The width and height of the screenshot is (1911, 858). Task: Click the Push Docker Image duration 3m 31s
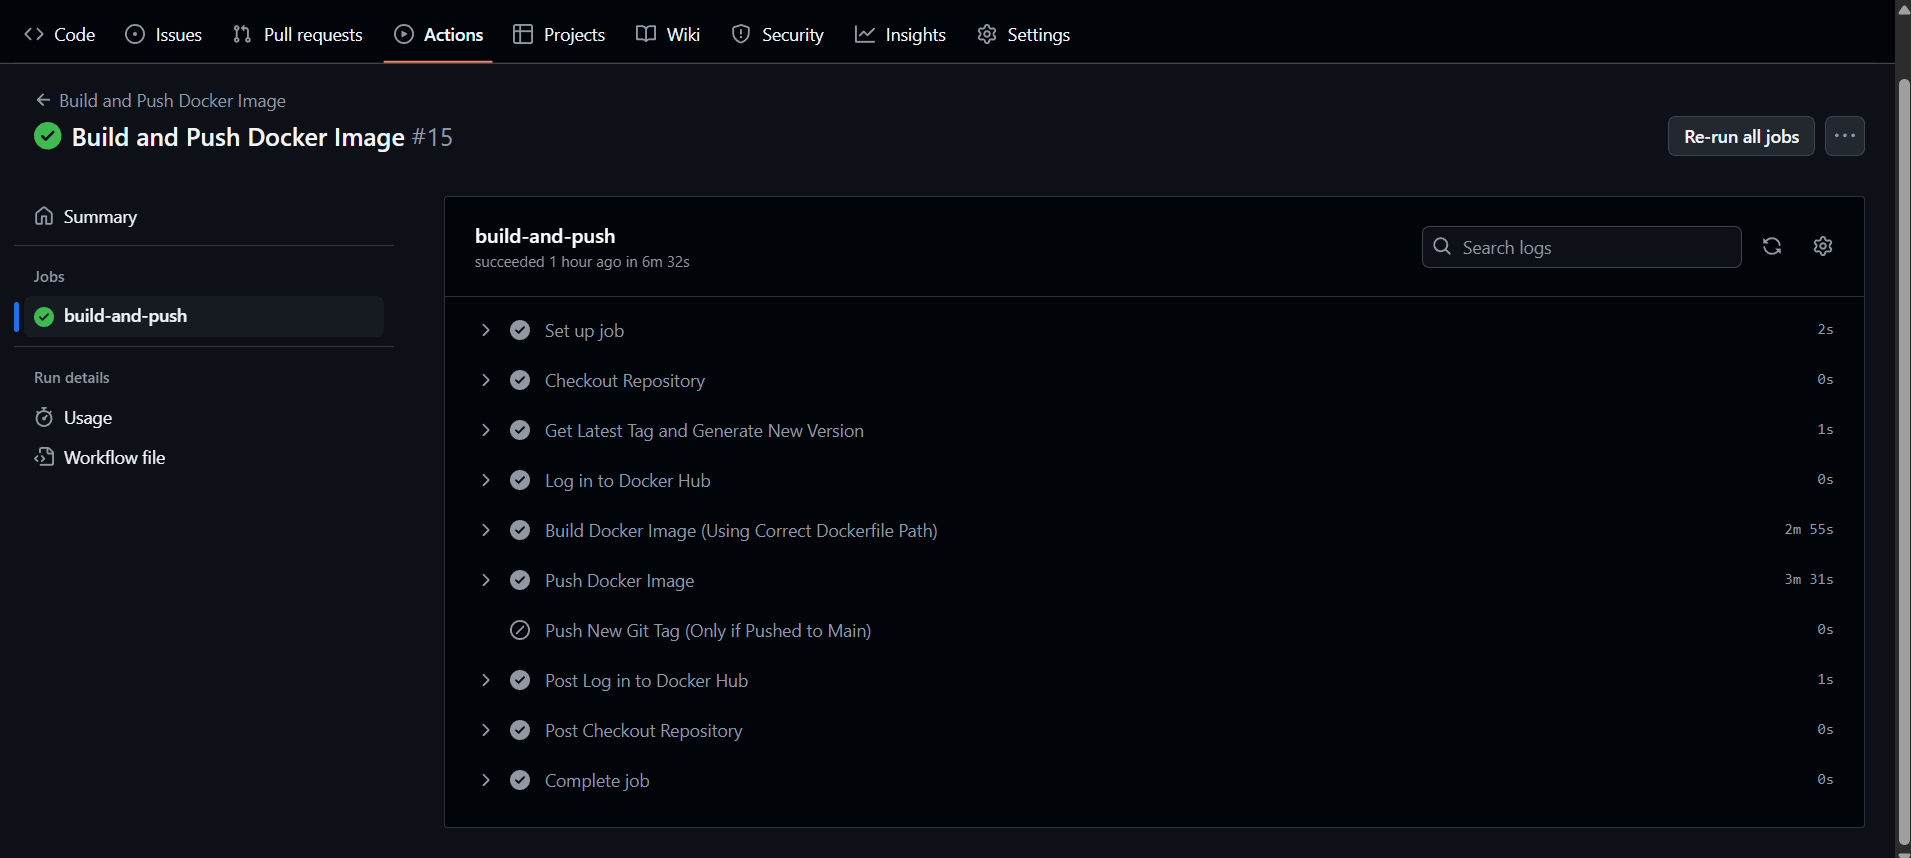point(1809,579)
